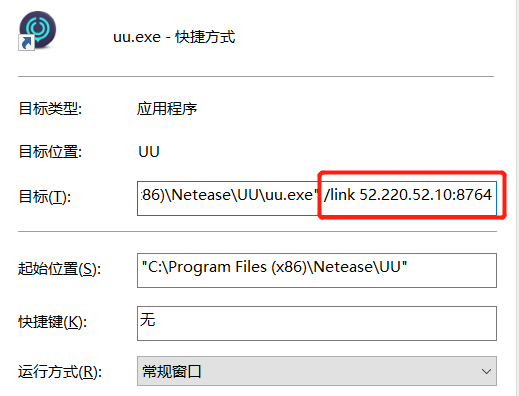This screenshot has width=519, height=396.
Task: Click the shortcut arrow overlay on the icon
Action: [x=26, y=43]
